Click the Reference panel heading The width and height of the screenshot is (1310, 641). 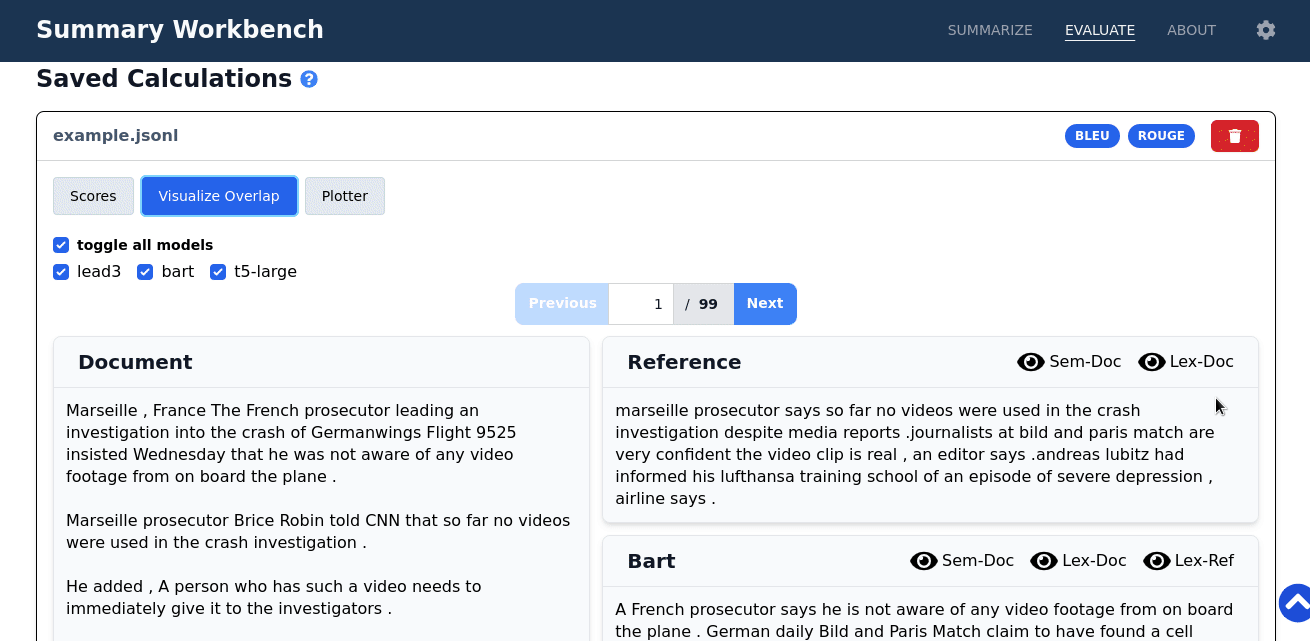tap(684, 362)
